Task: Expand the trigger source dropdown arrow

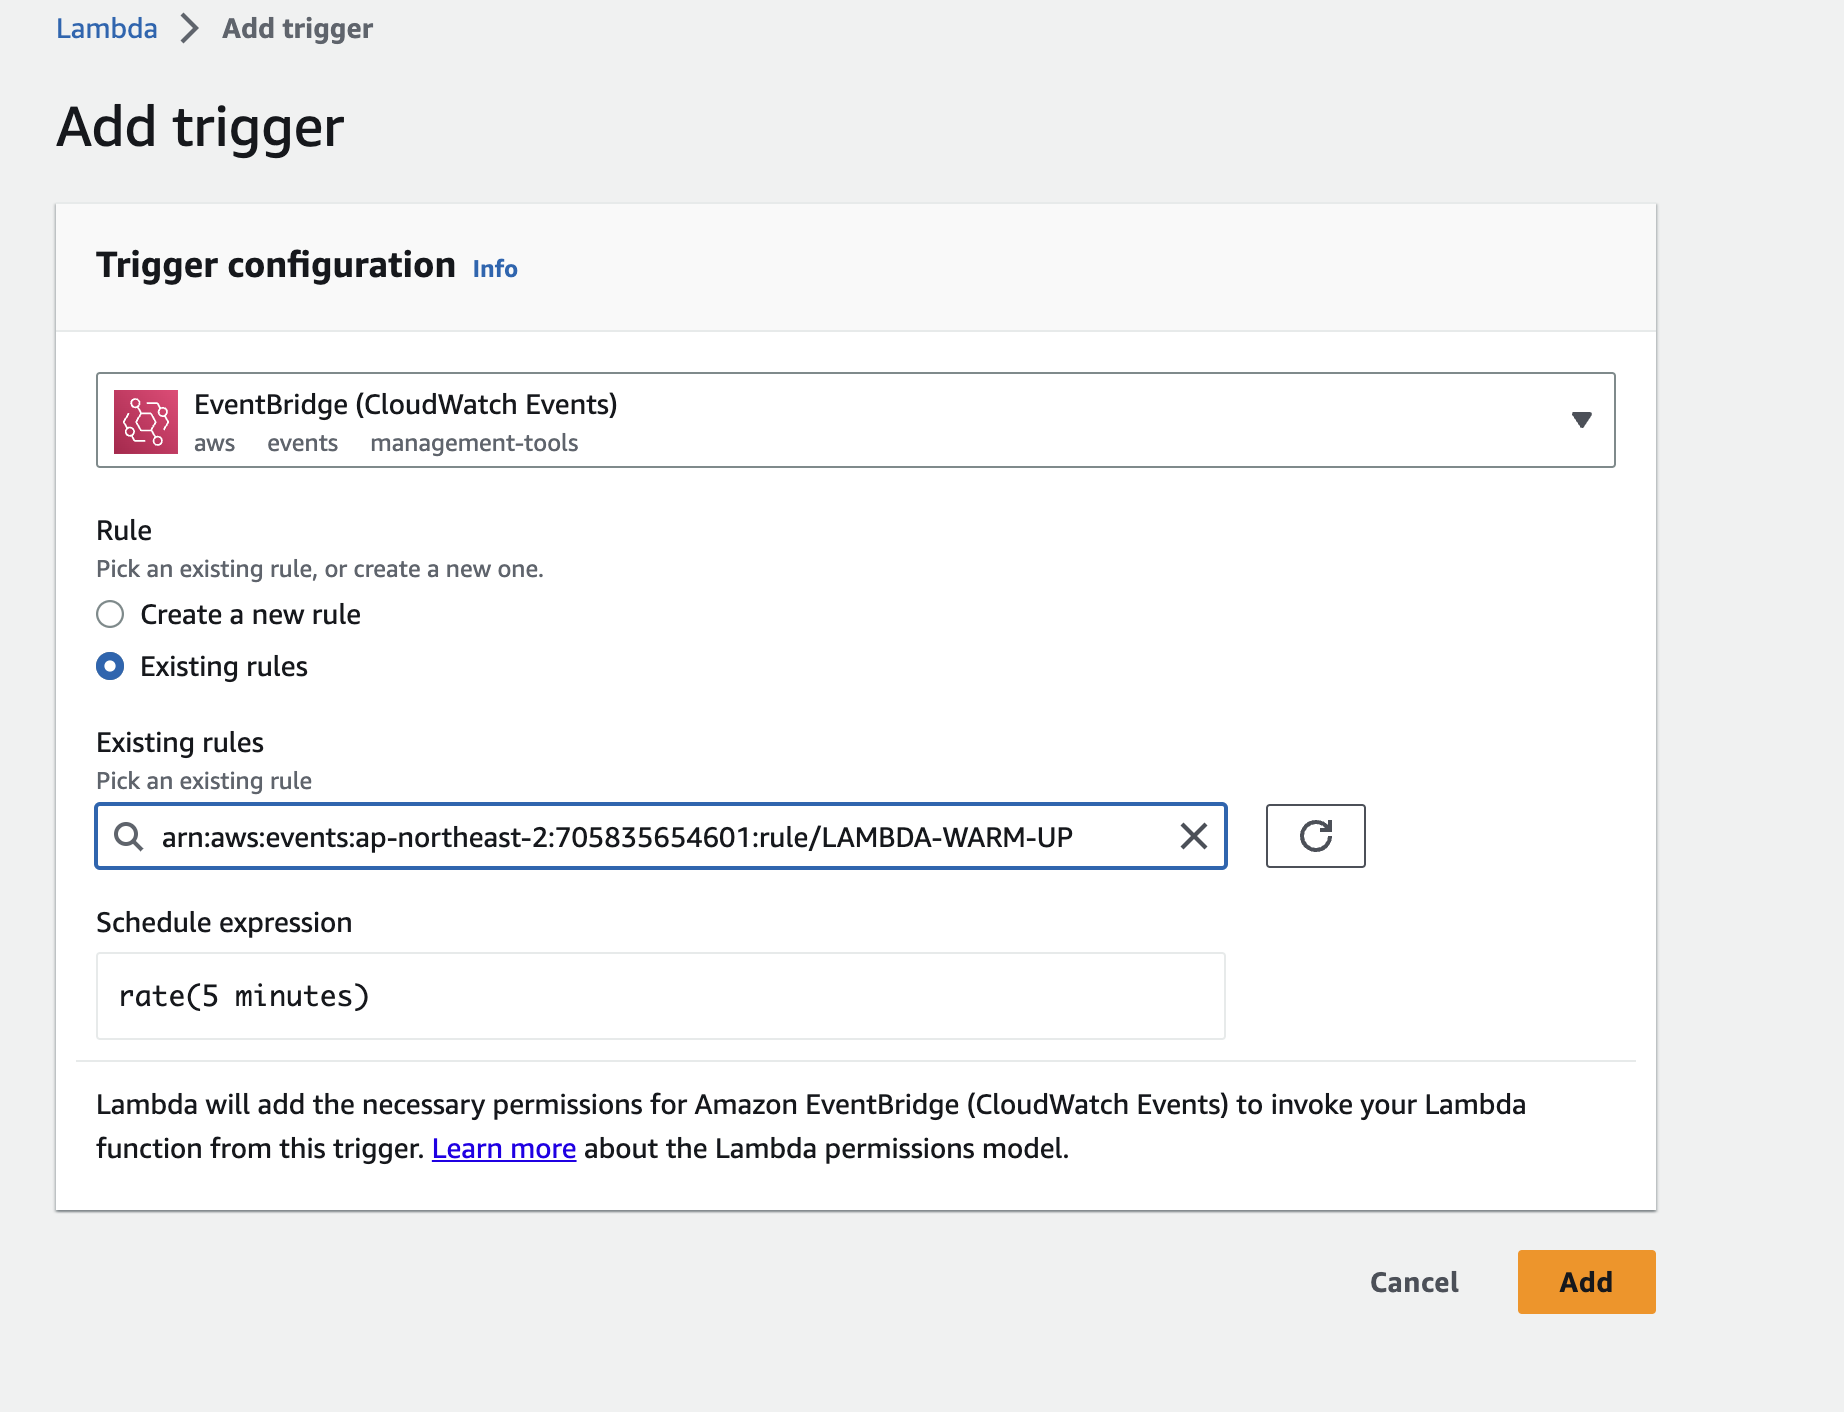Action: pyautogui.click(x=1581, y=420)
